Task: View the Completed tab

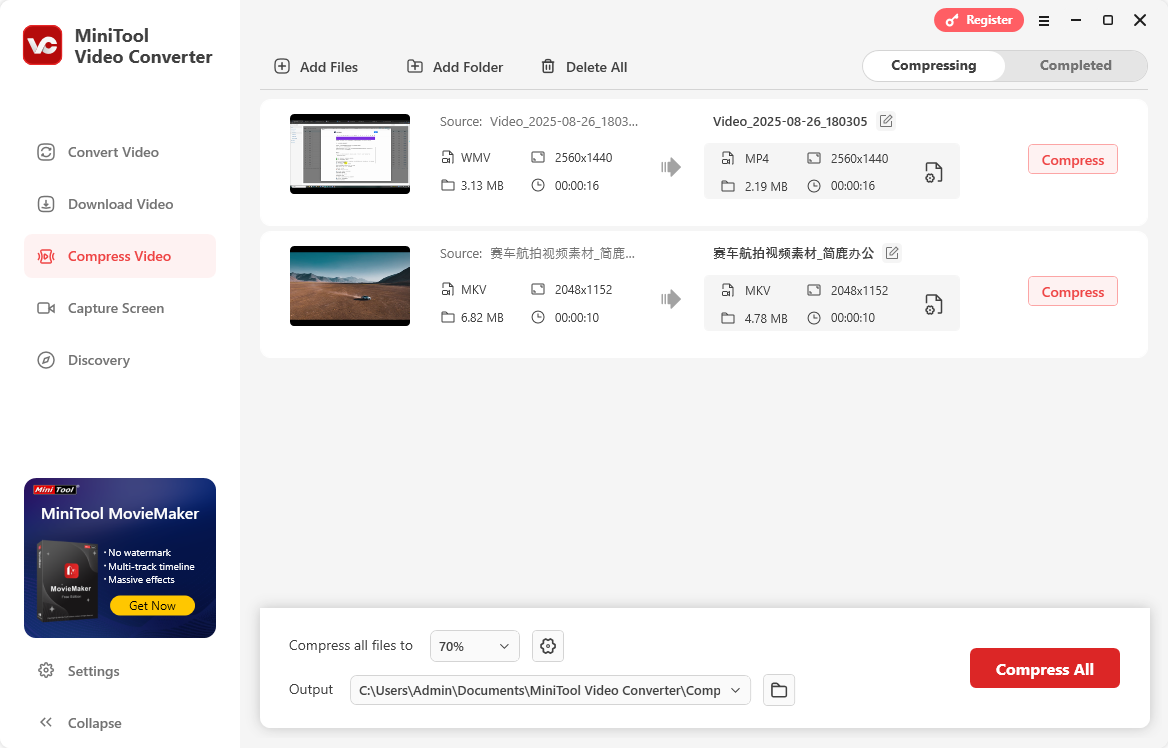Action: 1075,65
